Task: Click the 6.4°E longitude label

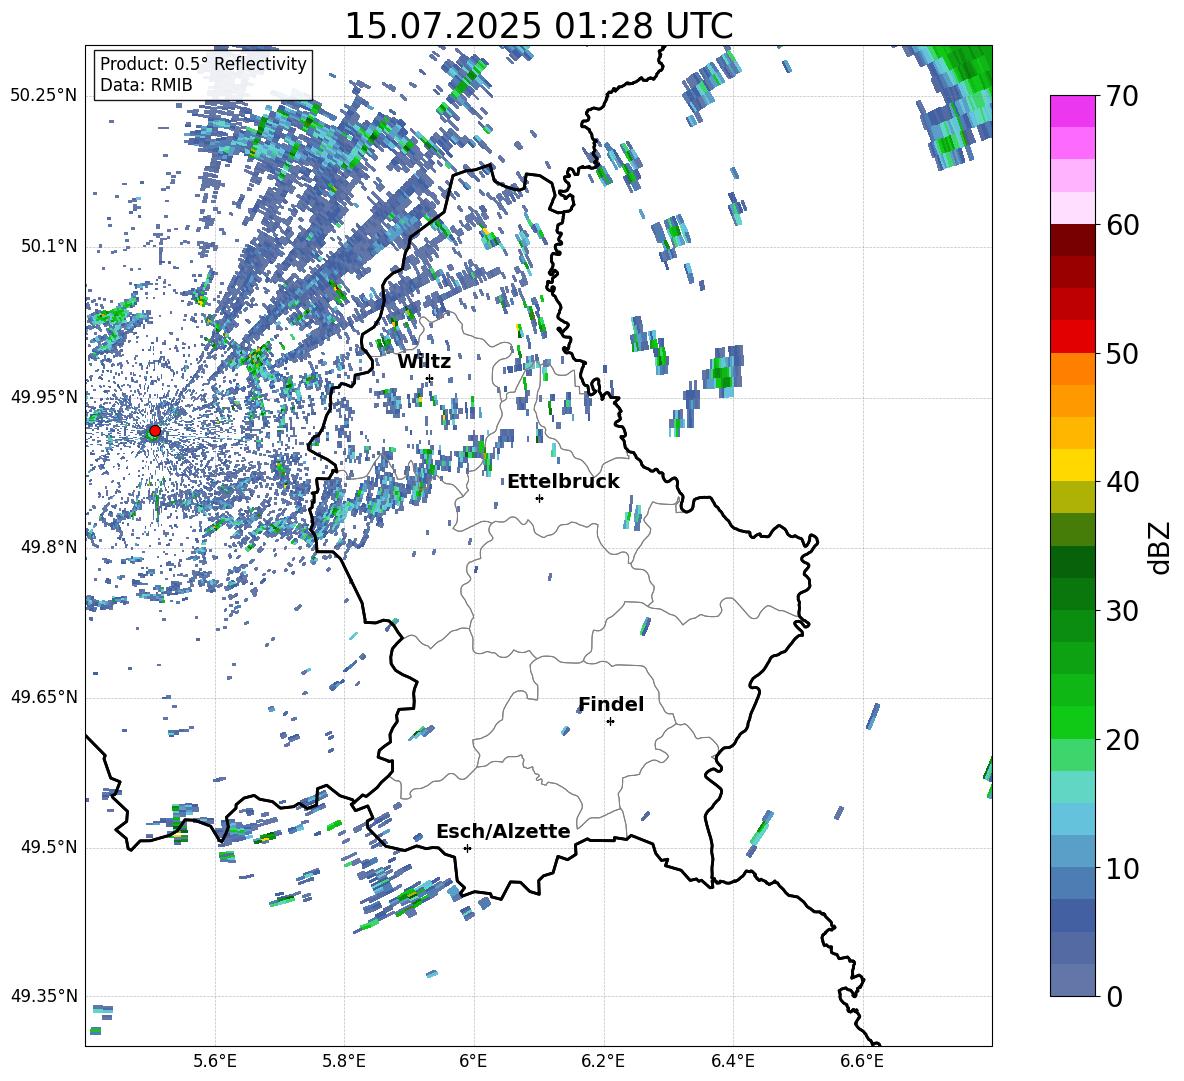Action: [x=733, y=1061]
